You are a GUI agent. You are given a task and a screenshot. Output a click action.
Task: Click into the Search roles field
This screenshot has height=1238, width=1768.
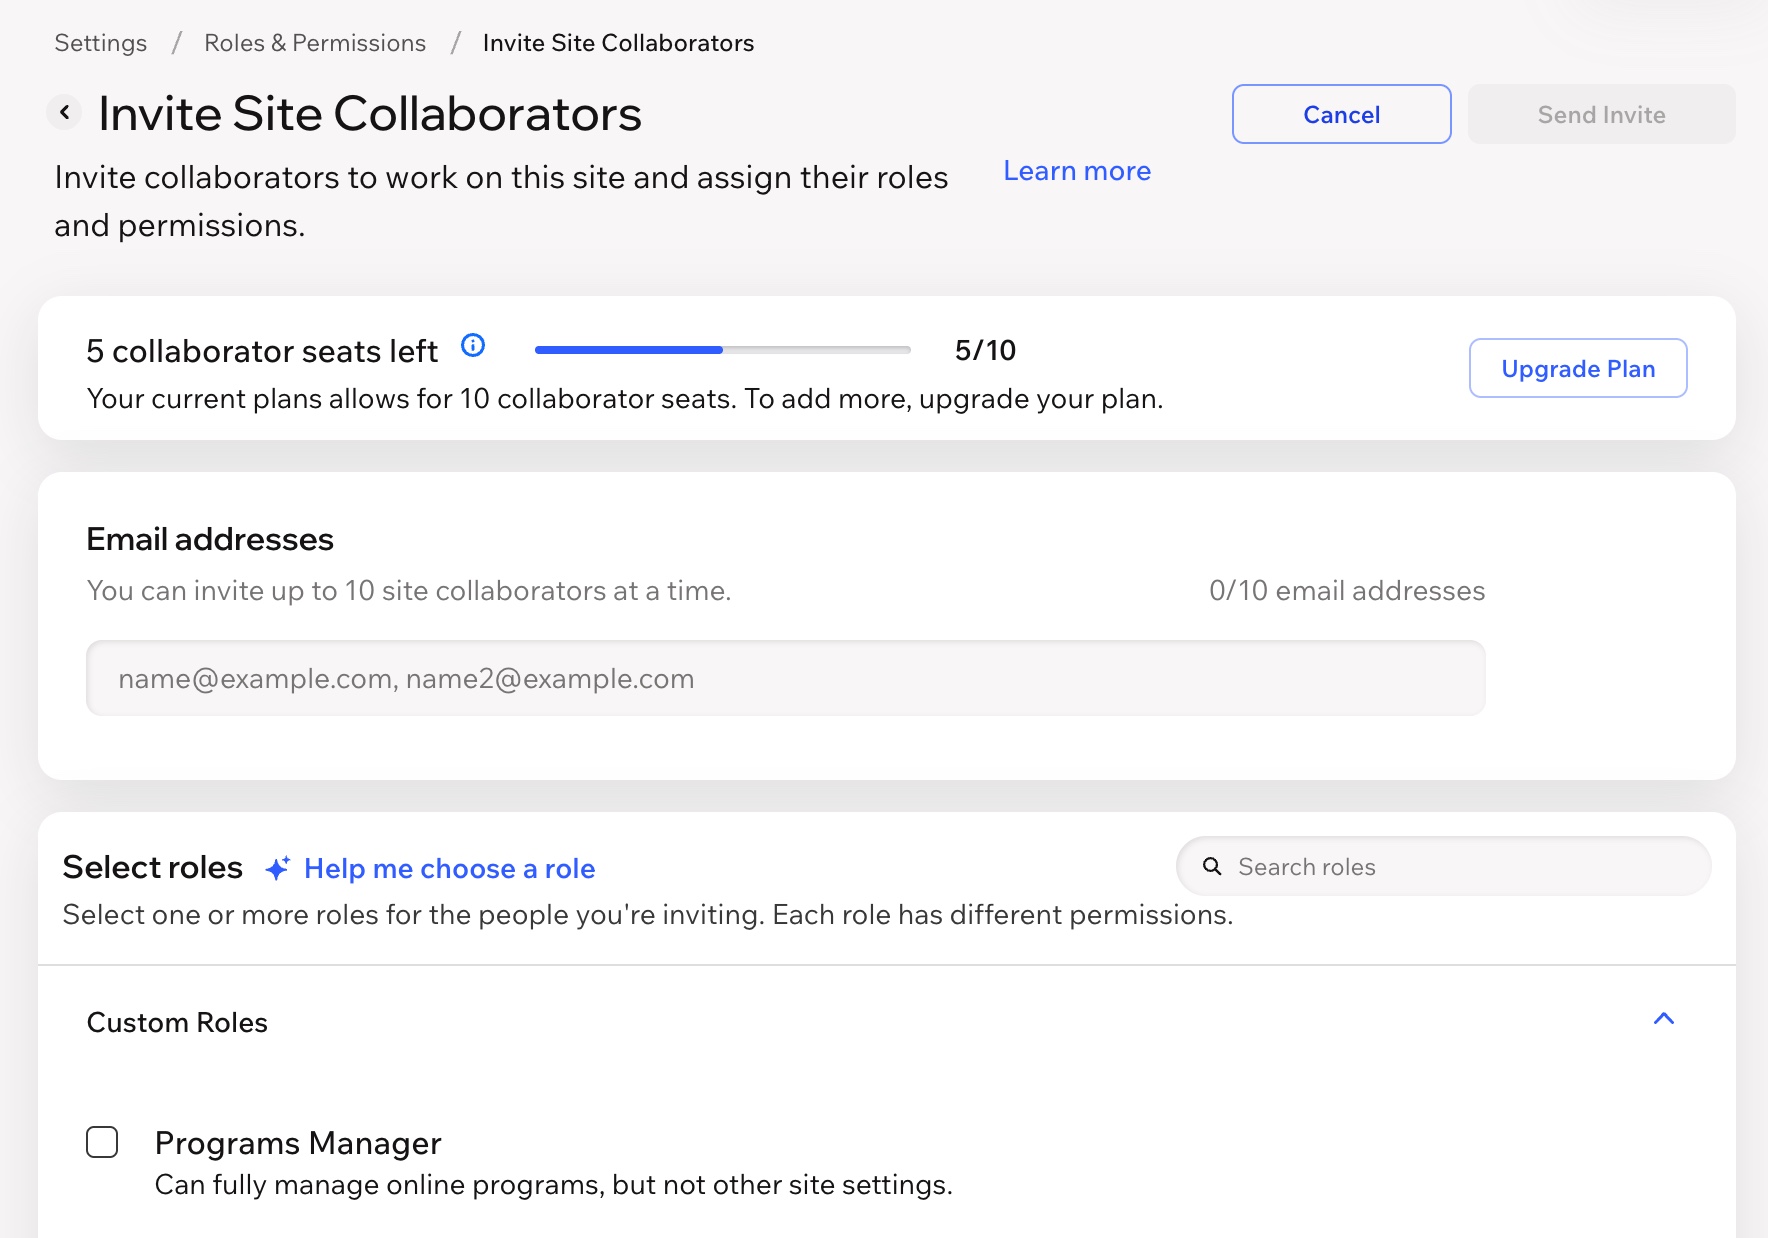1443,866
